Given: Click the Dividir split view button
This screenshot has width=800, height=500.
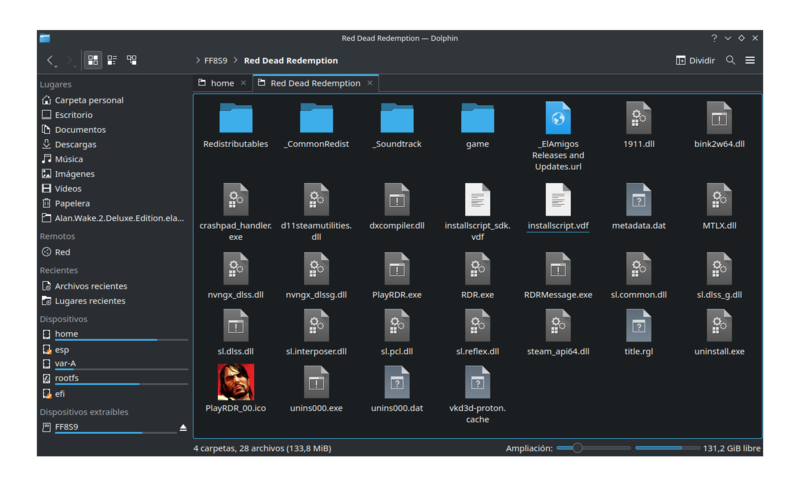Looking at the screenshot, I should pos(695,60).
